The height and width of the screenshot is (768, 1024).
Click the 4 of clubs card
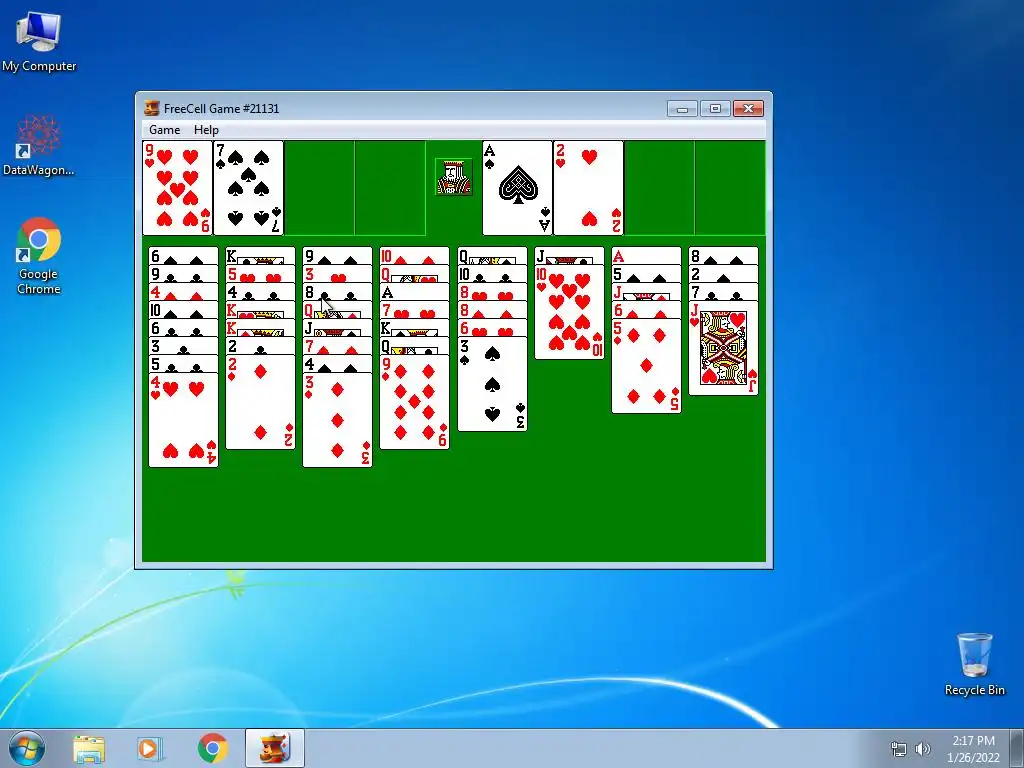pos(261,292)
